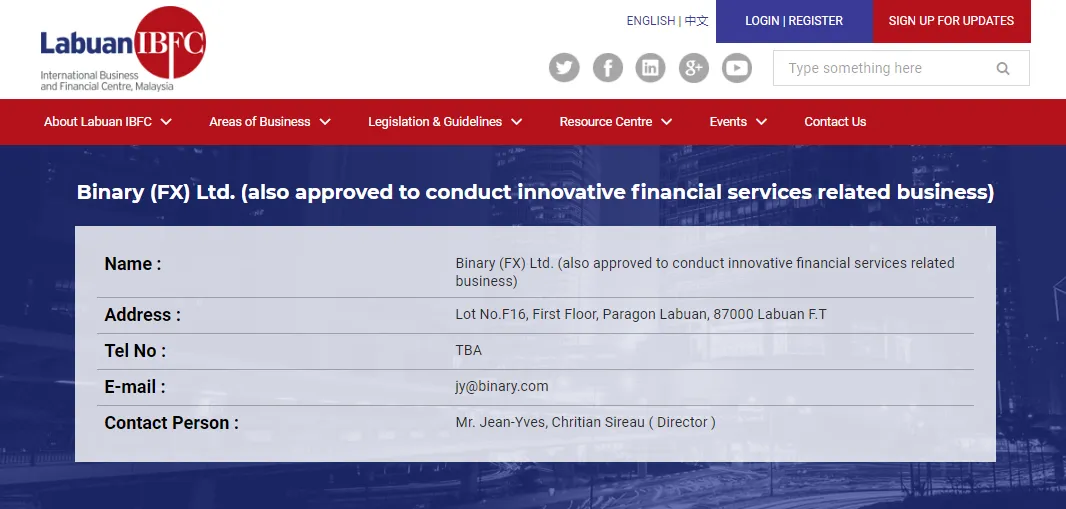This screenshot has height=509, width=1066.
Task: Expand the Resource Centre chevron
Action: [x=667, y=122]
